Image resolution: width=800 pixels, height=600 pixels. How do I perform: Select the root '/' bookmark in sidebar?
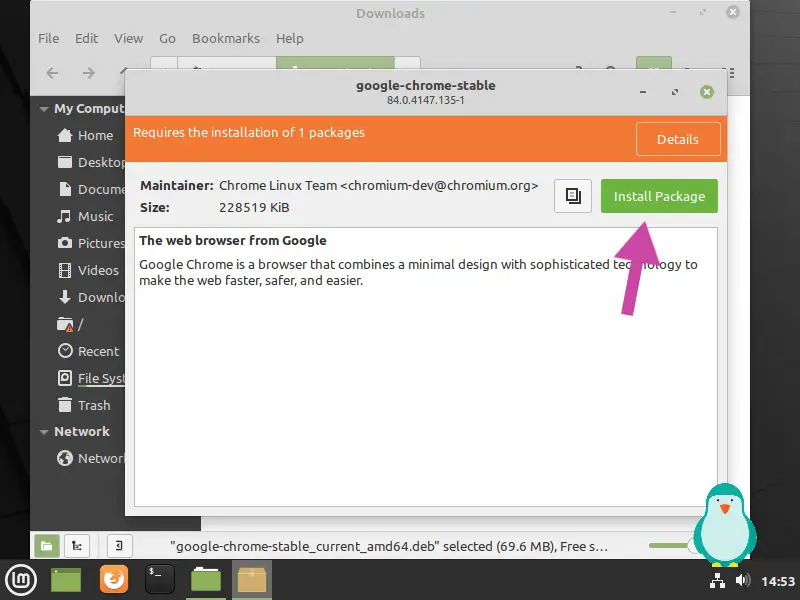point(71,324)
